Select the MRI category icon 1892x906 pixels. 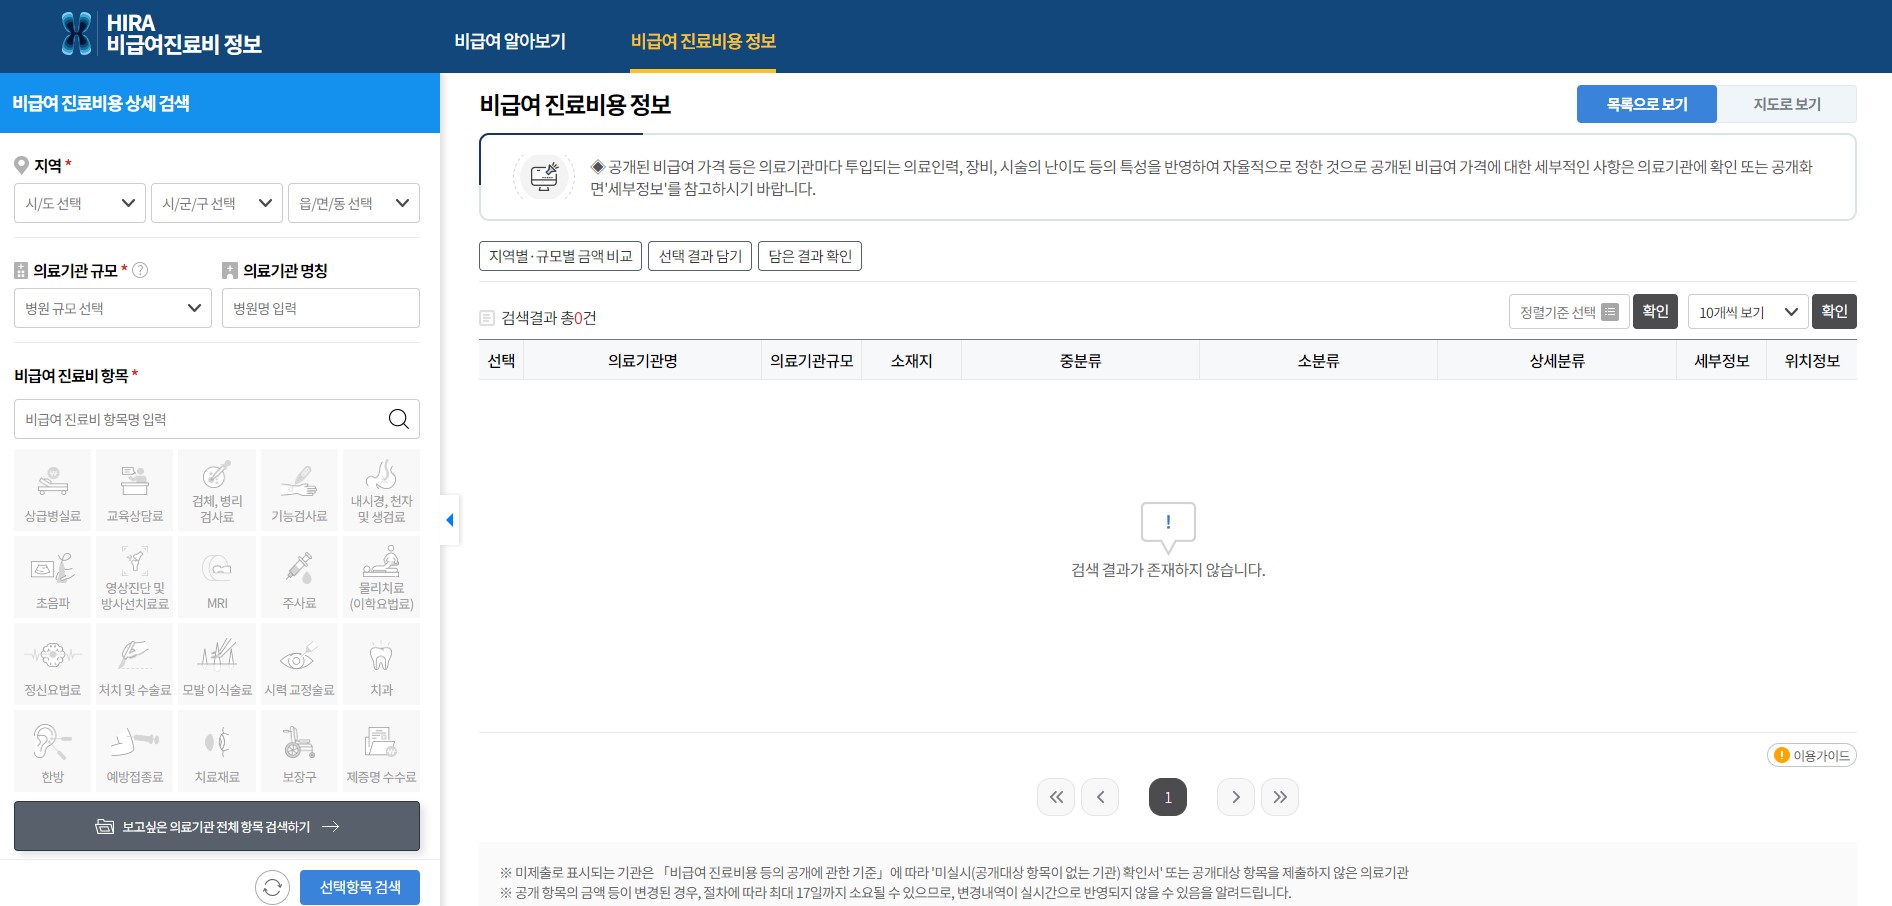pos(216,575)
